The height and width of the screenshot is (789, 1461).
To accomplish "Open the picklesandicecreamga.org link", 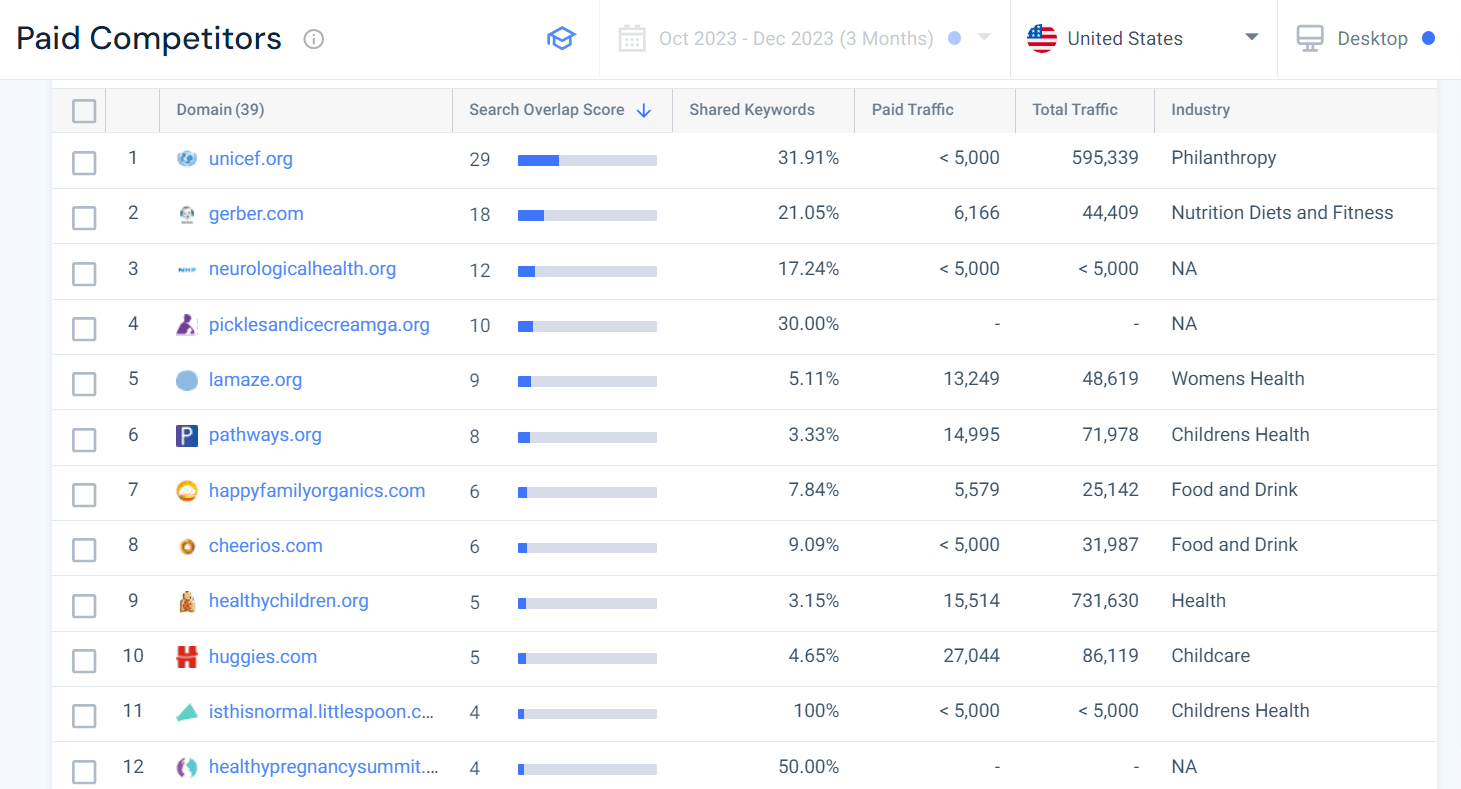I will 319,325.
